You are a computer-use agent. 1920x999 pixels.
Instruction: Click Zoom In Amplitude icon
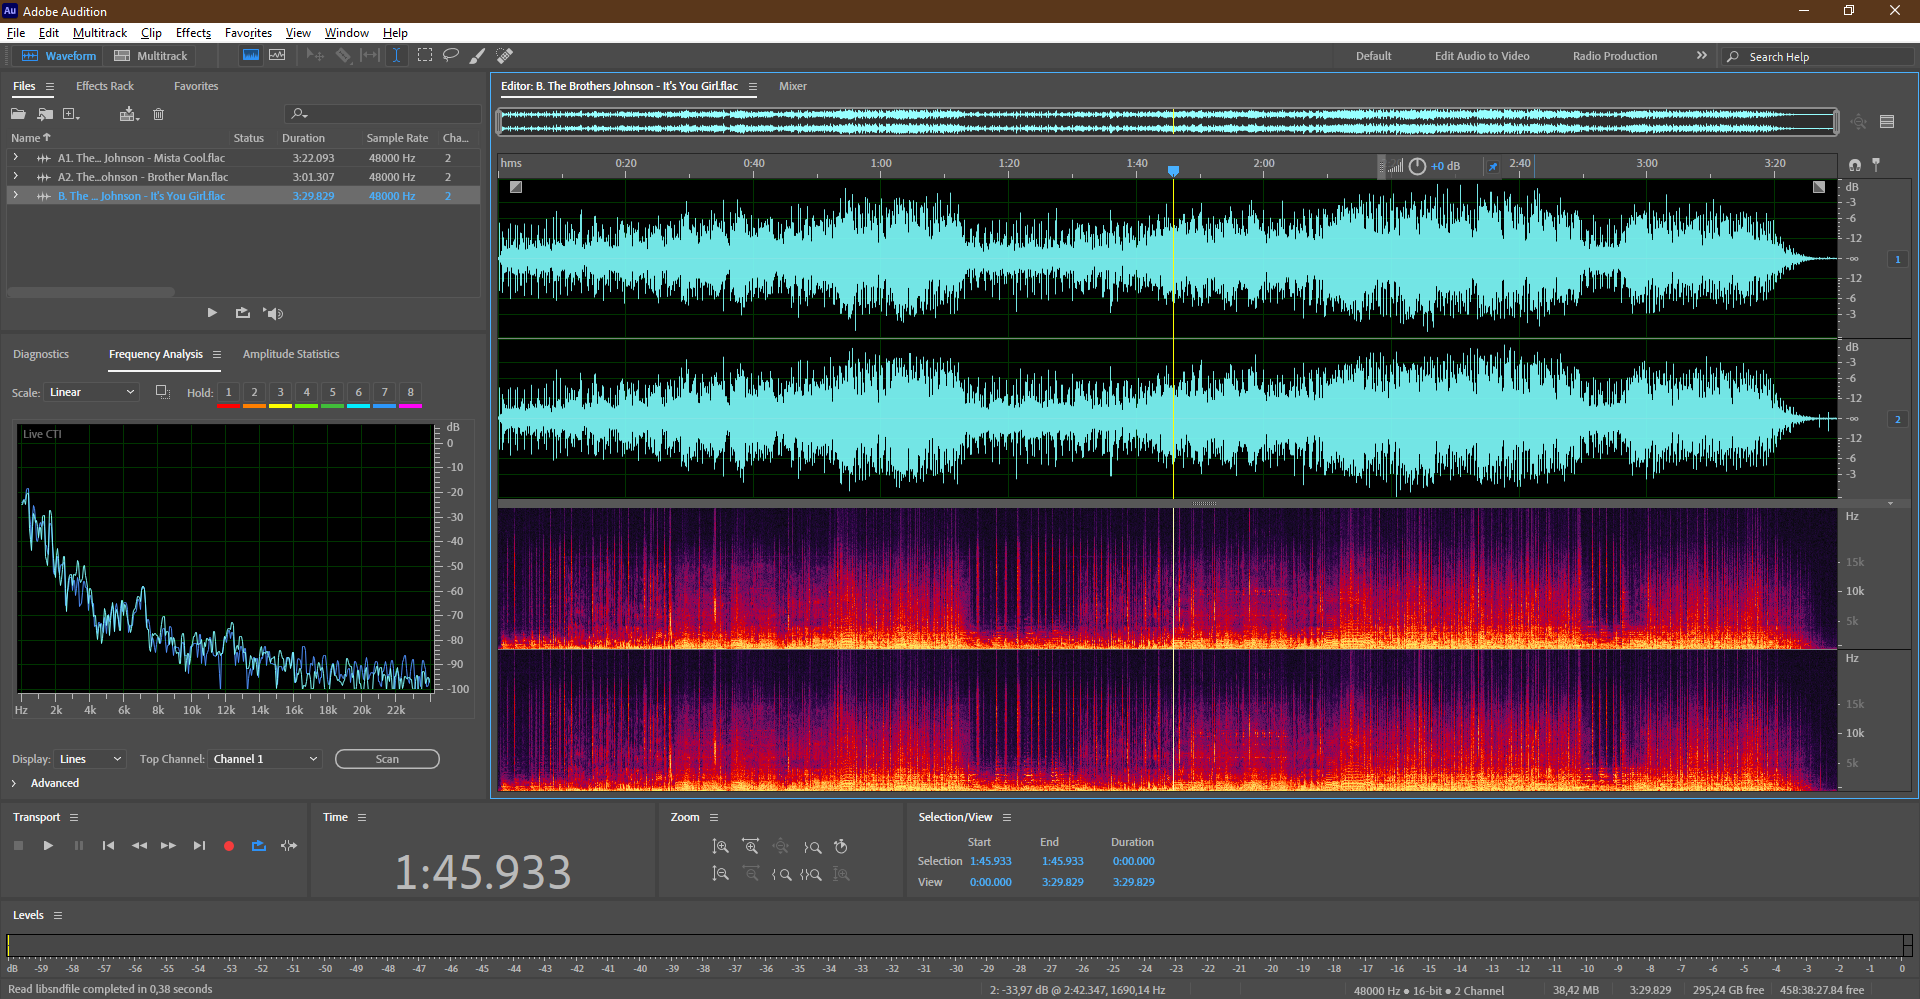point(720,847)
